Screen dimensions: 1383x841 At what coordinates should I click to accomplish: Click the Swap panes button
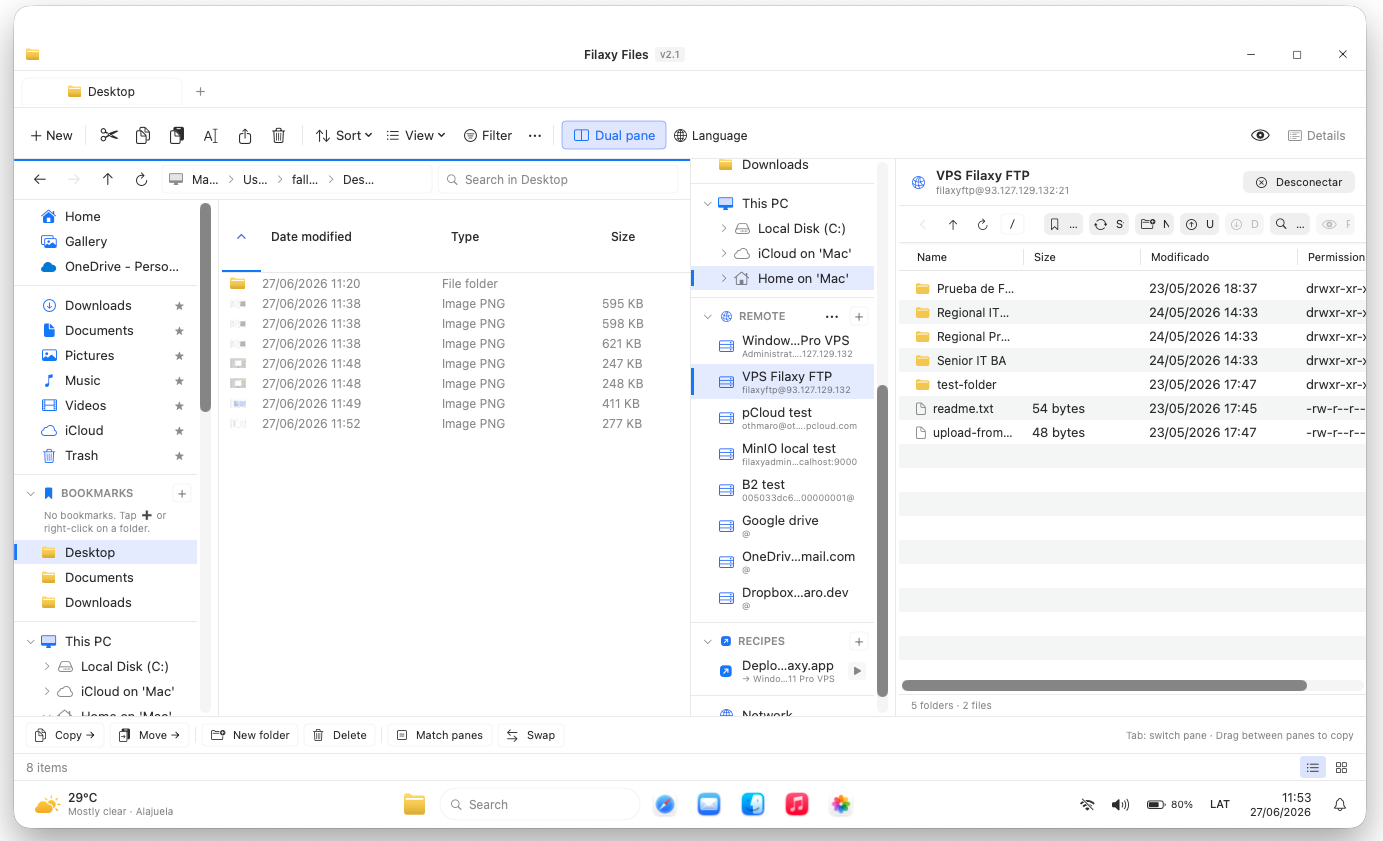[531, 735]
